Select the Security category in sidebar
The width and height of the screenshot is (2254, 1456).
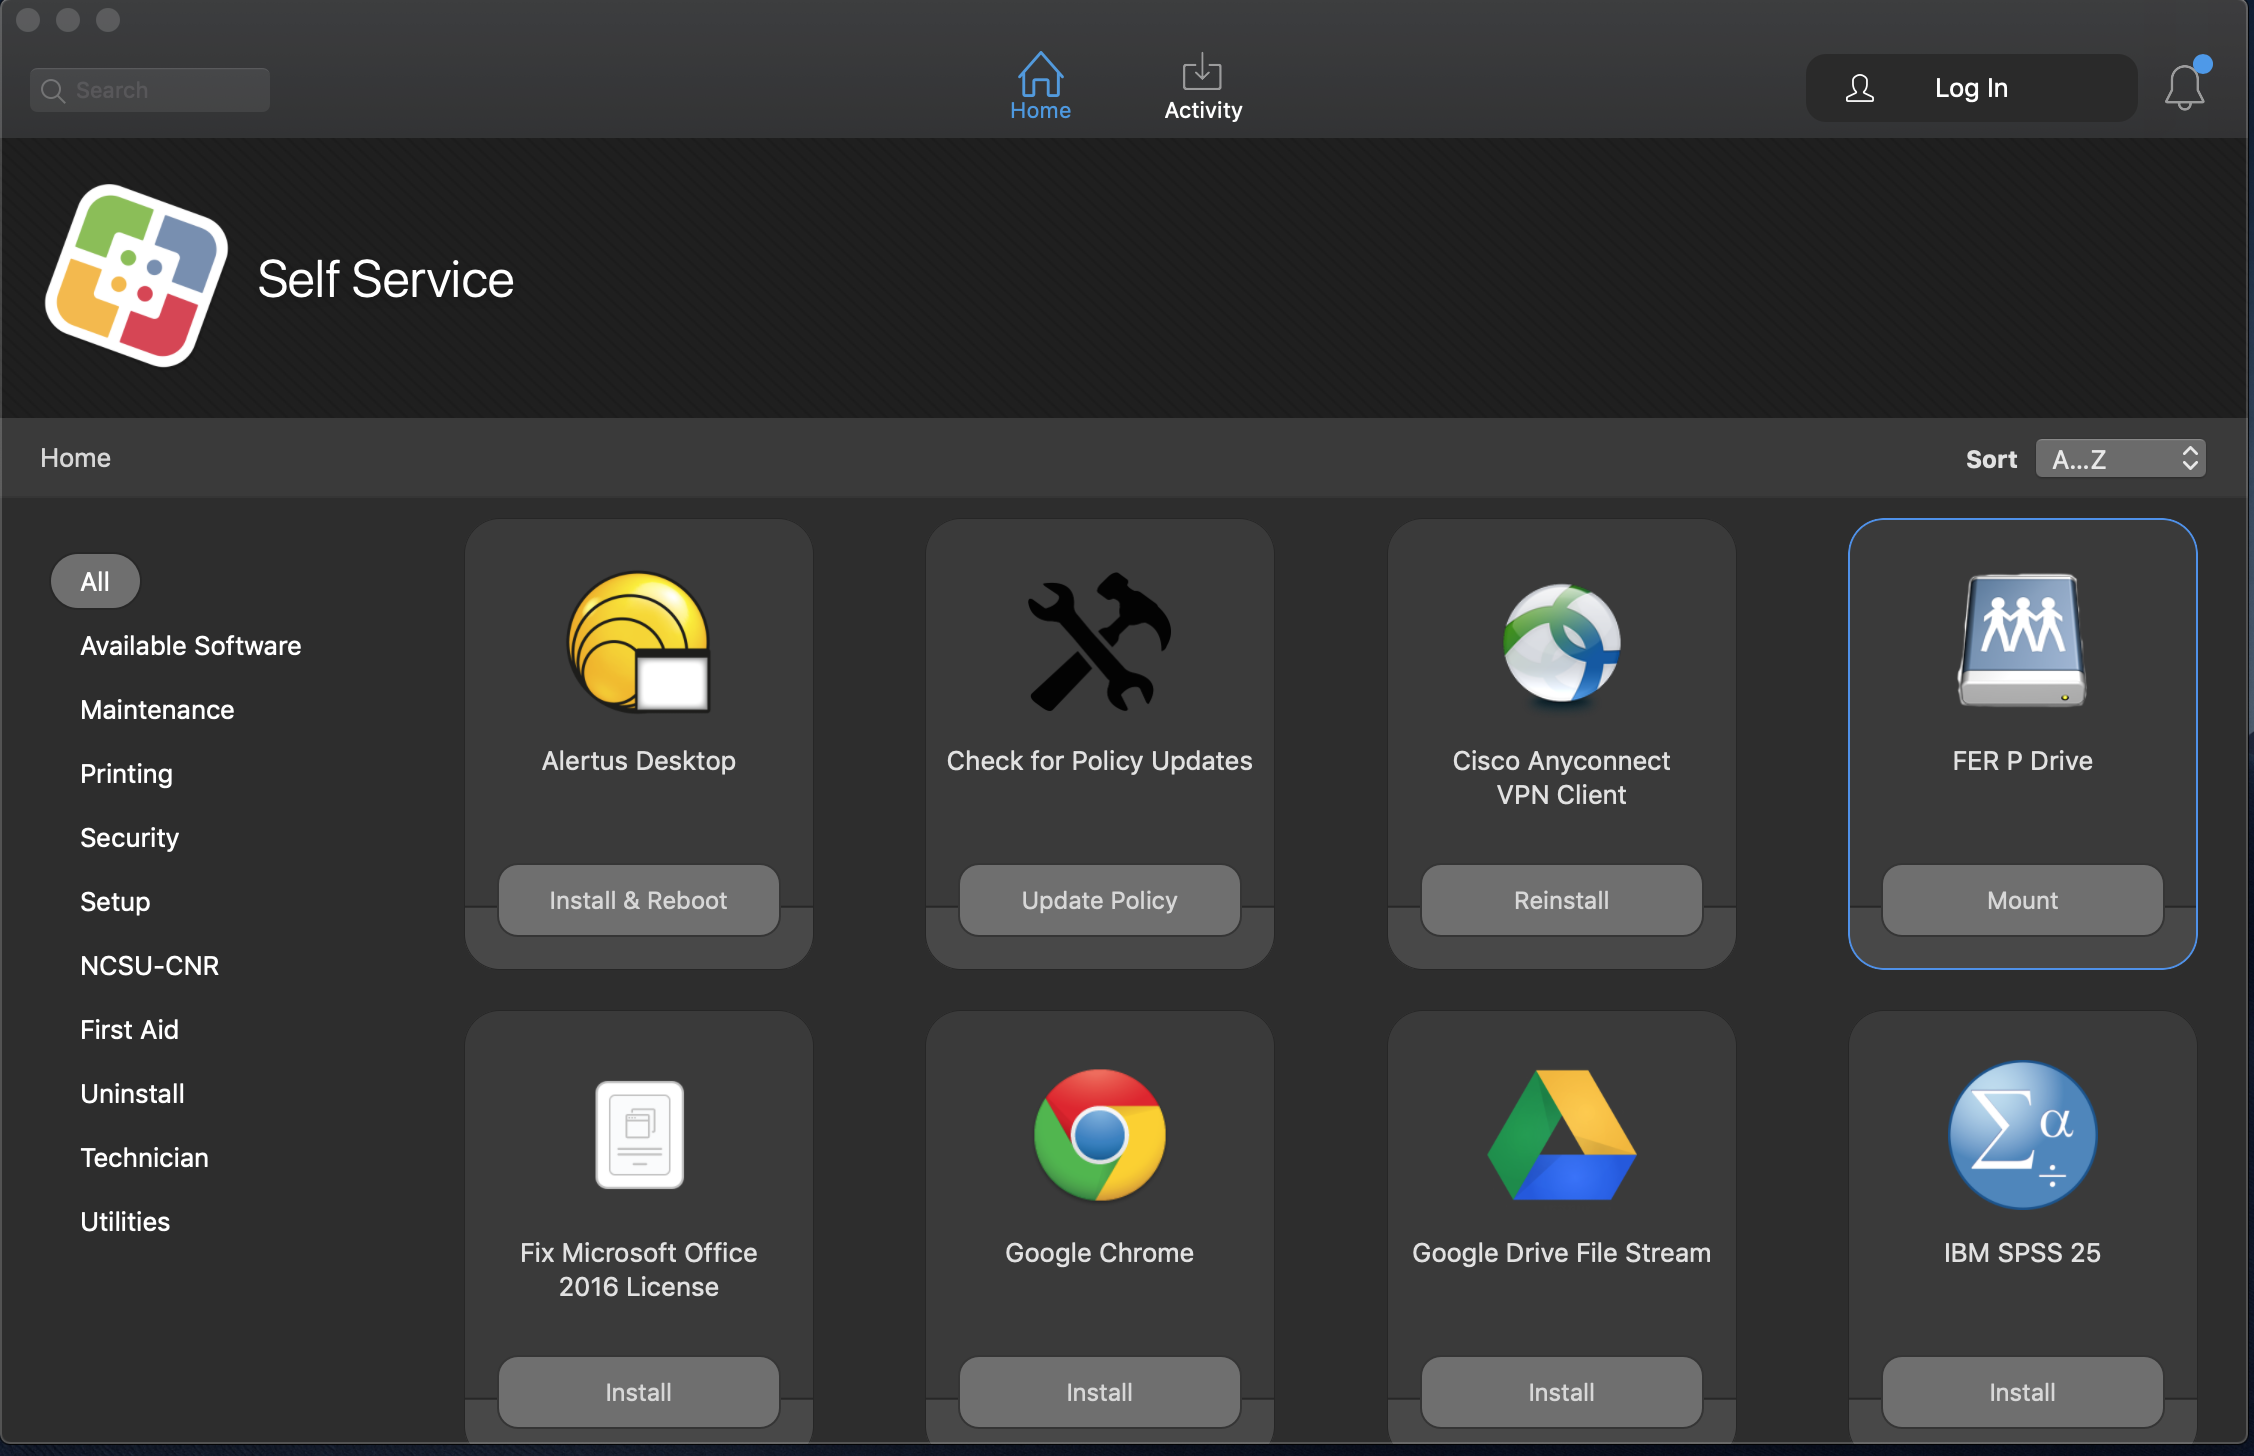pos(130,836)
